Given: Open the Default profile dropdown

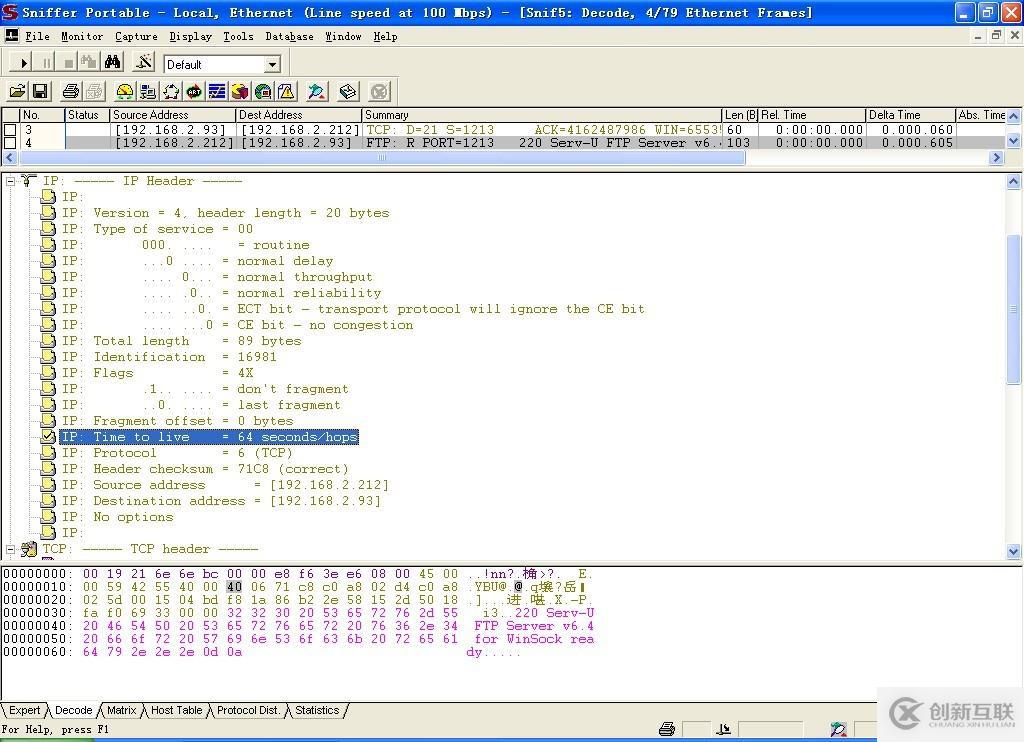Looking at the screenshot, I should tap(272, 64).
